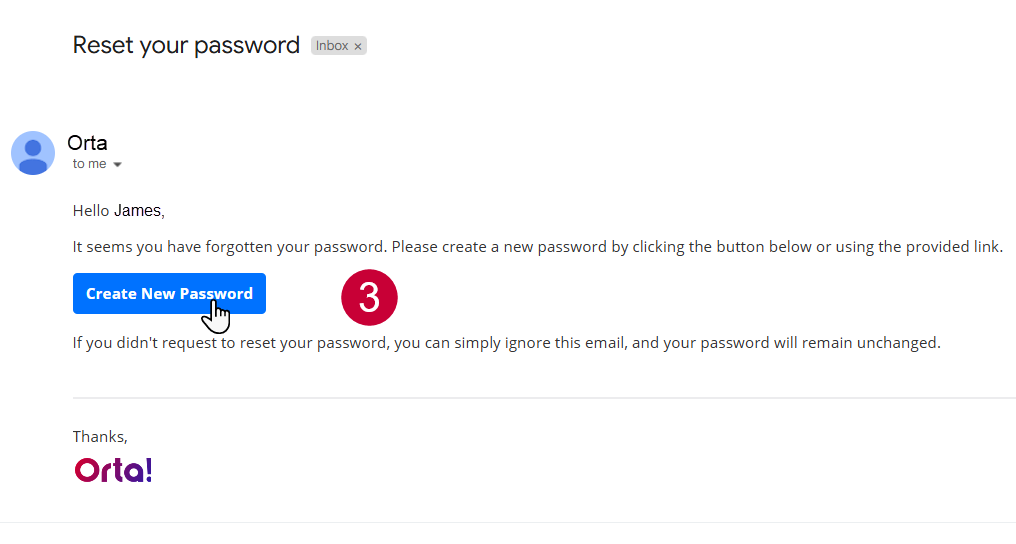Click the Create New Password button
1016x544 pixels.
[169, 293]
